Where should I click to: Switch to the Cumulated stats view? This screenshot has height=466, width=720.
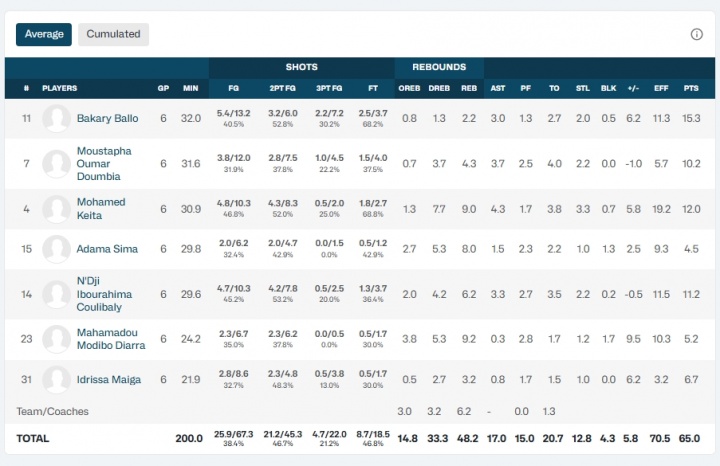point(113,34)
